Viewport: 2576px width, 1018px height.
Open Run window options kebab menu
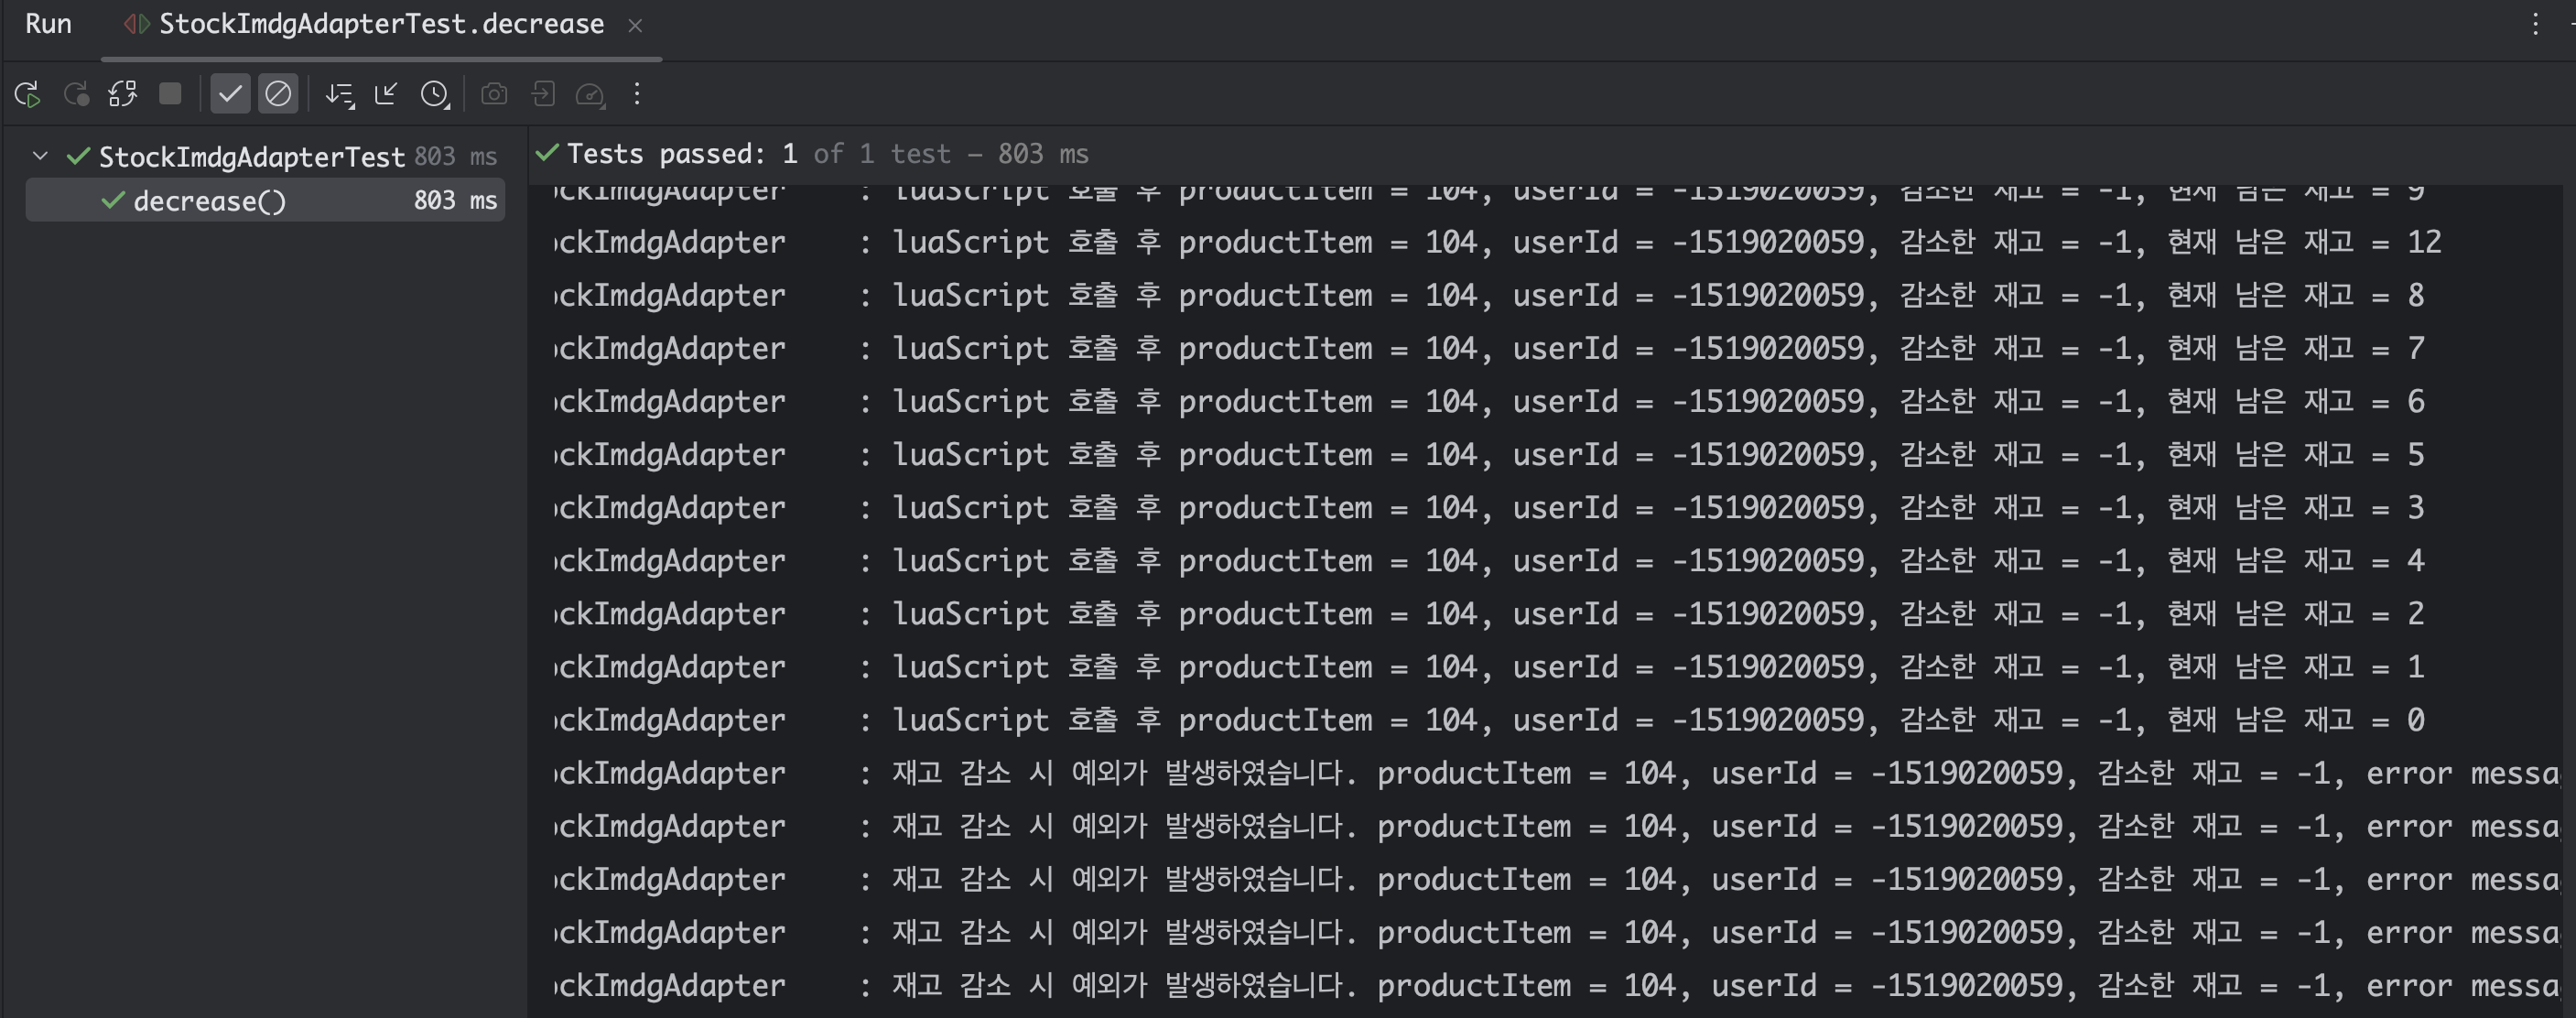click(x=2534, y=24)
